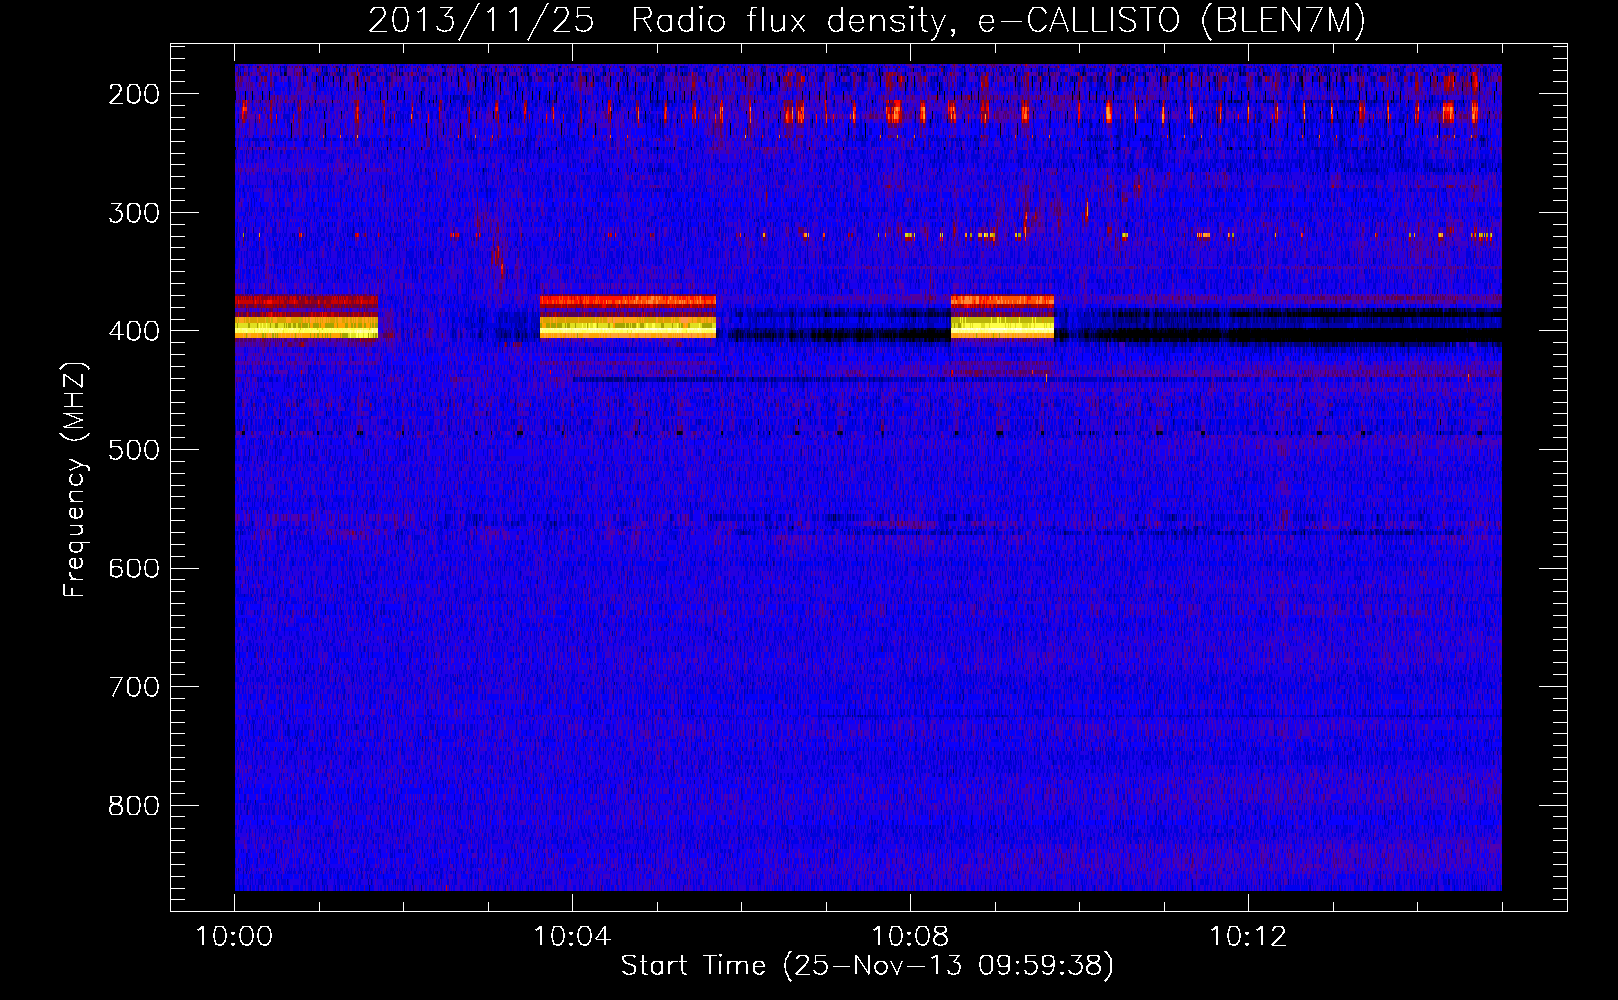Click the 10:12 time tick label
Viewport: 1618px width, 1000px height.
(1248, 937)
